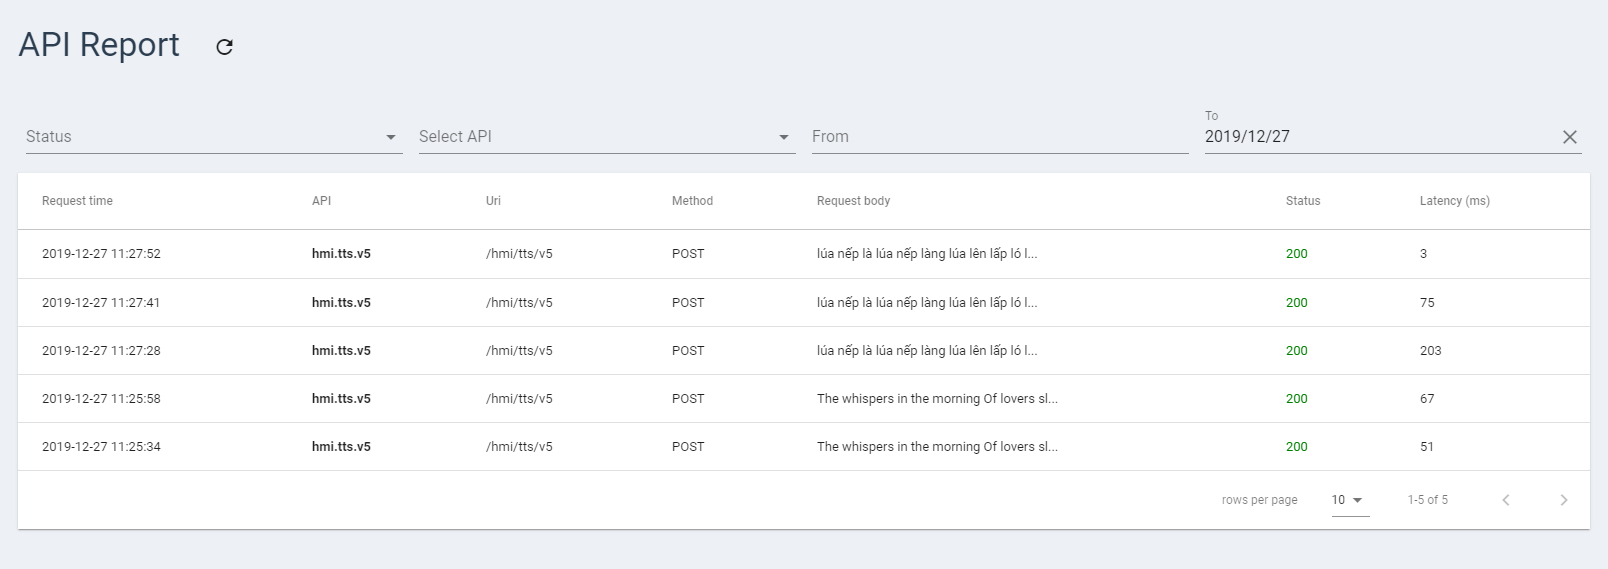Image resolution: width=1608 pixels, height=569 pixels.
Task: Clear the To date with X icon
Action: [x=1570, y=137]
